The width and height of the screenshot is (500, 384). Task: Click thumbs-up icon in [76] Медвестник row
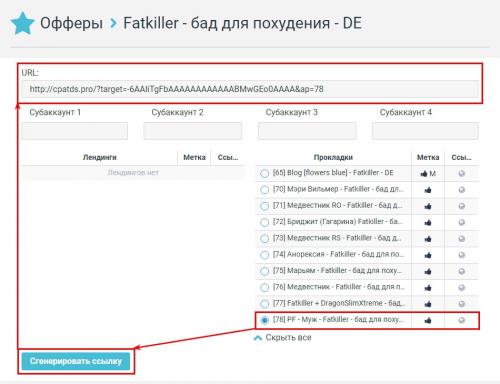(428, 288)
